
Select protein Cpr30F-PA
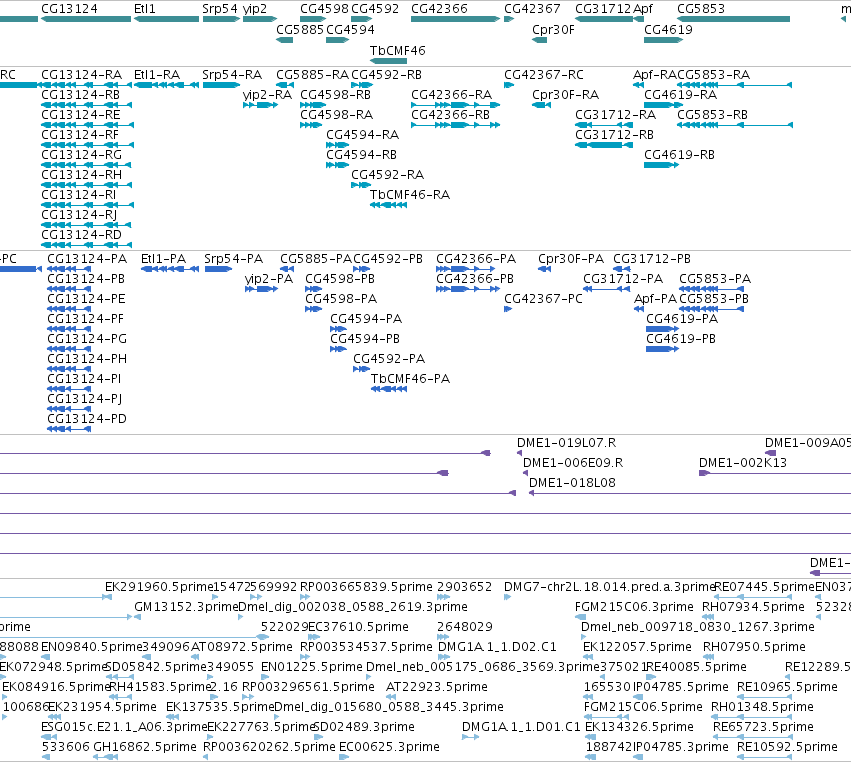coord(571,259)
